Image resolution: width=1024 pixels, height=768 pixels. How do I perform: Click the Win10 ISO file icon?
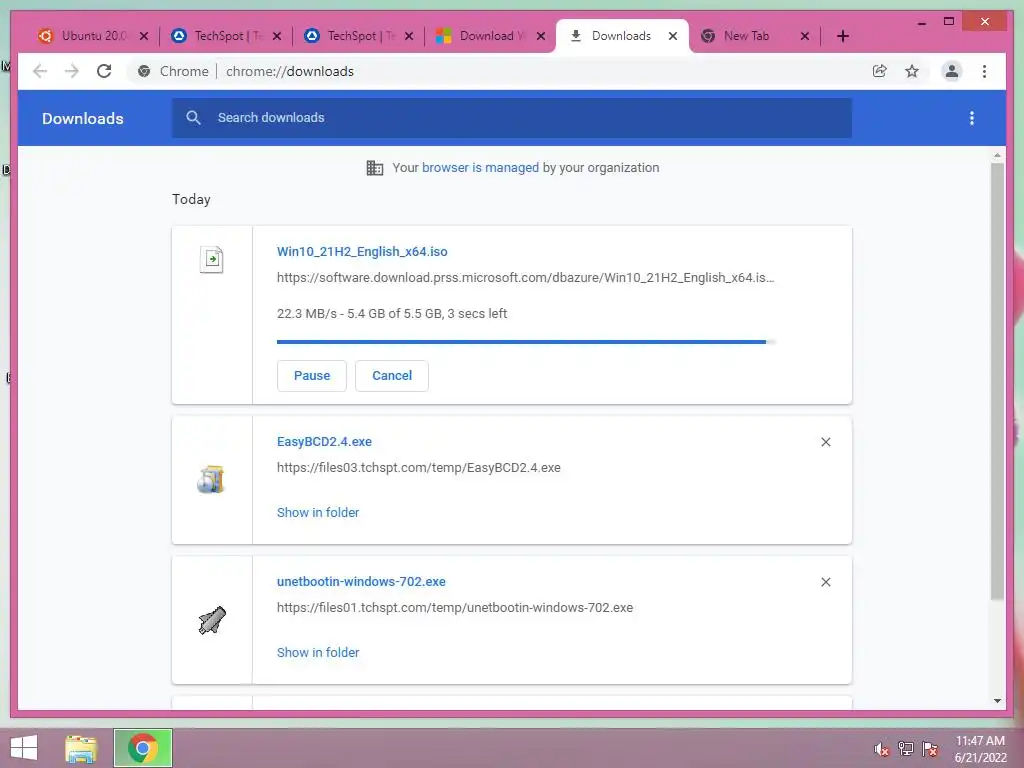pos(212,259)
